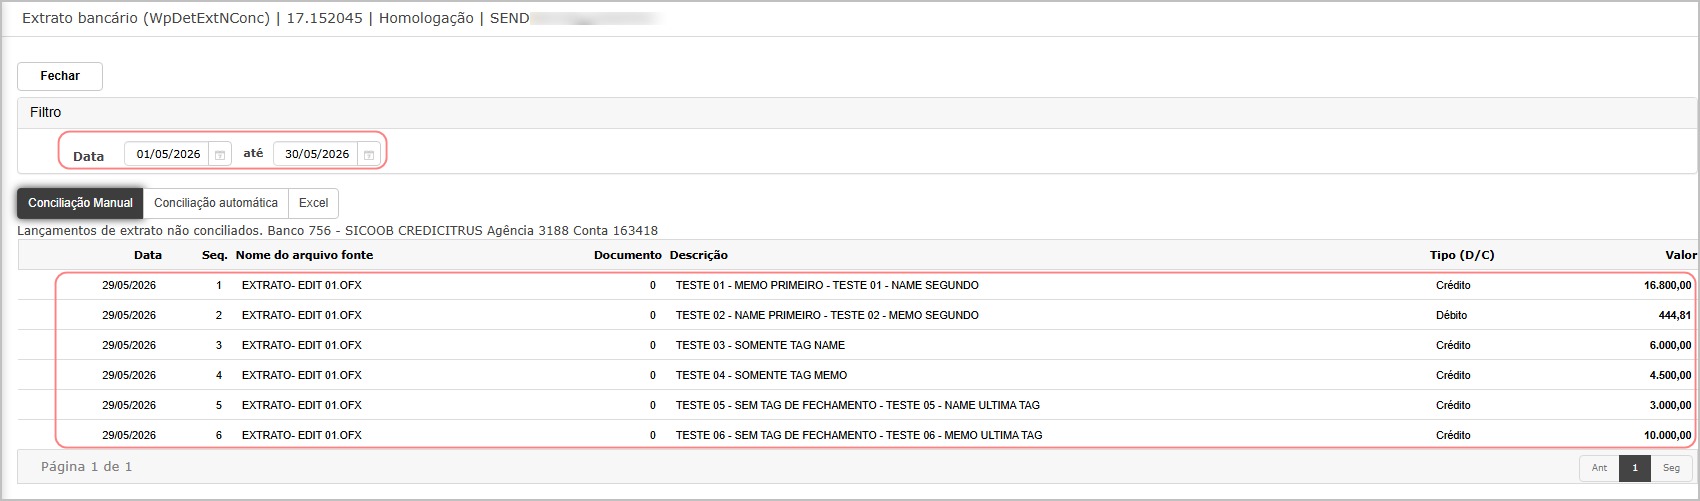The image size is (1700, 501).
Task: Click the Documento column header
Action: pyautogui.click(x=628, y=255)
